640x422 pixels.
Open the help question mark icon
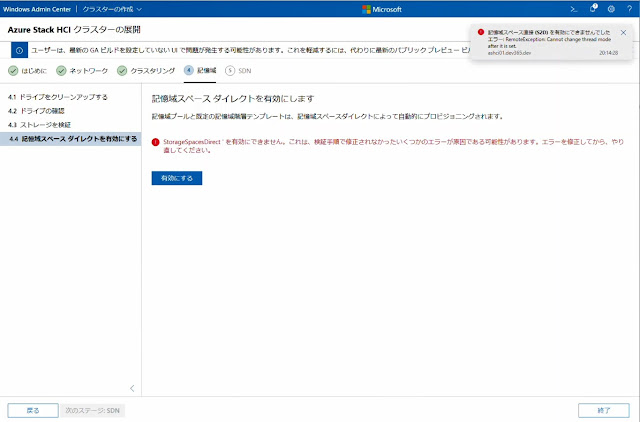pyautogui.click(x=629, y=9)
